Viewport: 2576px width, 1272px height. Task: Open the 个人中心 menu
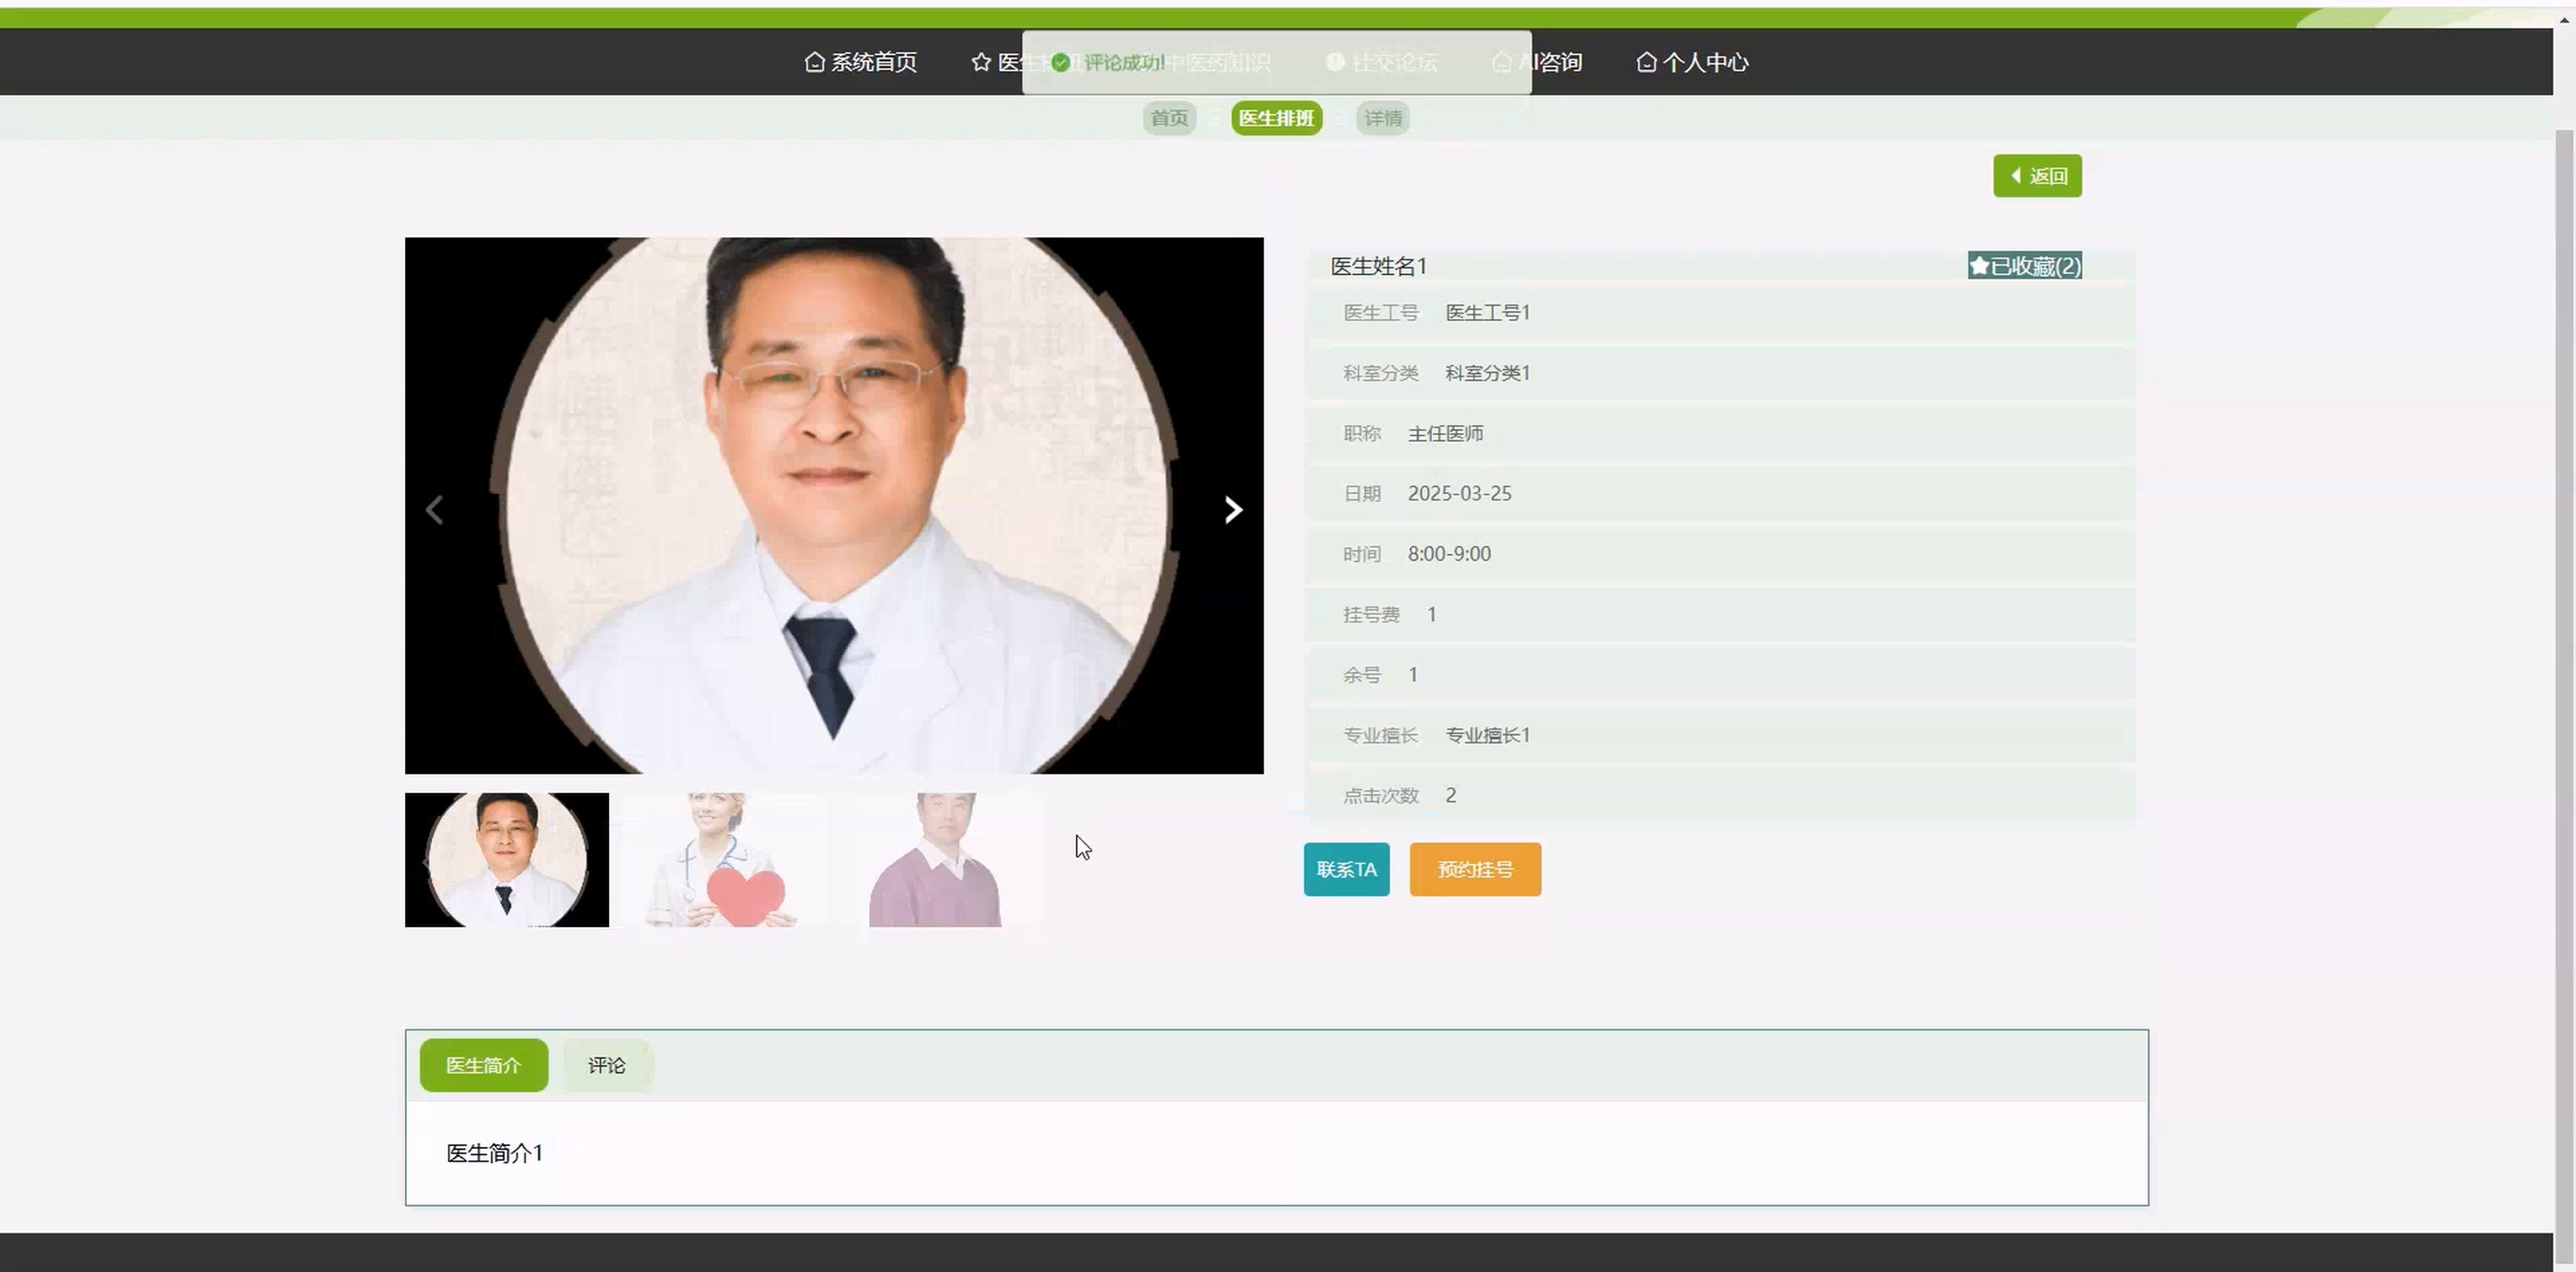[x=1705, y=62]
